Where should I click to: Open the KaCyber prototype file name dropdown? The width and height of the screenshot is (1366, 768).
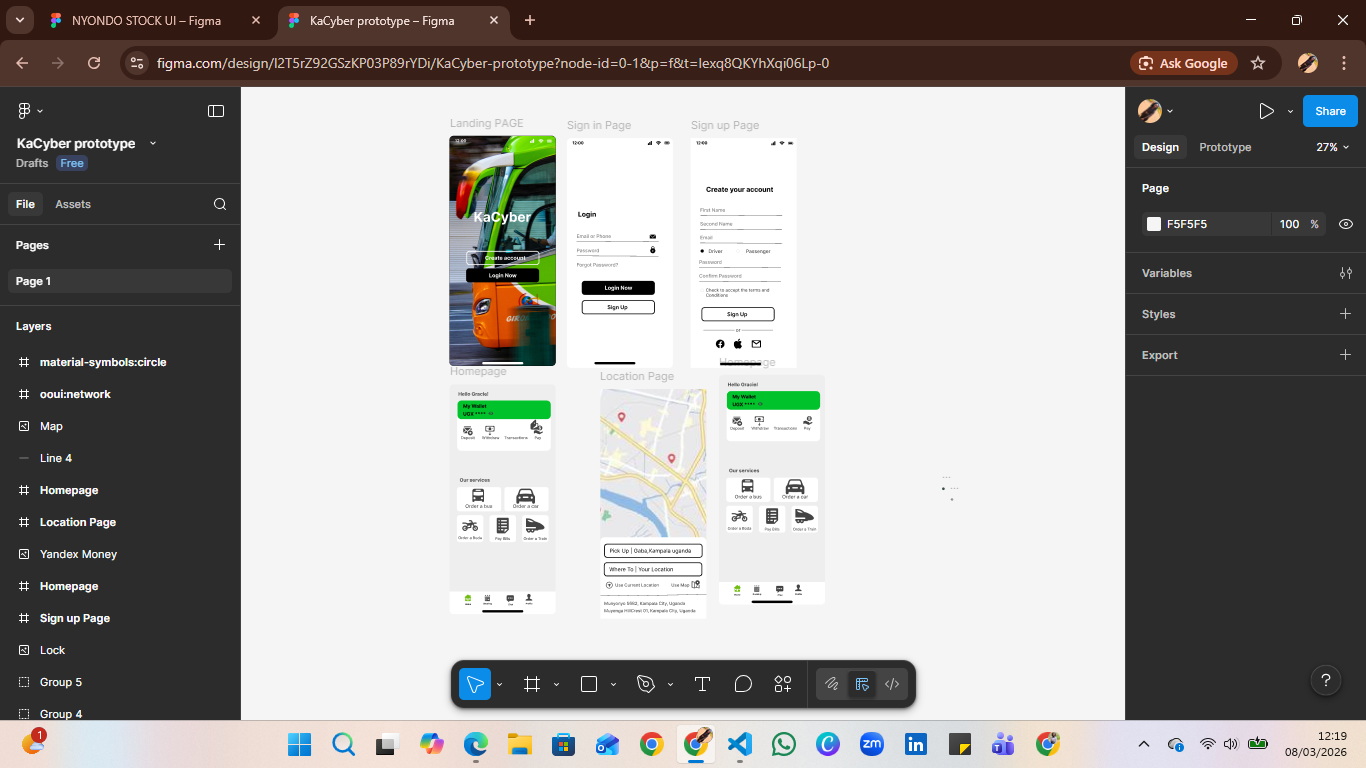click(153, 144)
